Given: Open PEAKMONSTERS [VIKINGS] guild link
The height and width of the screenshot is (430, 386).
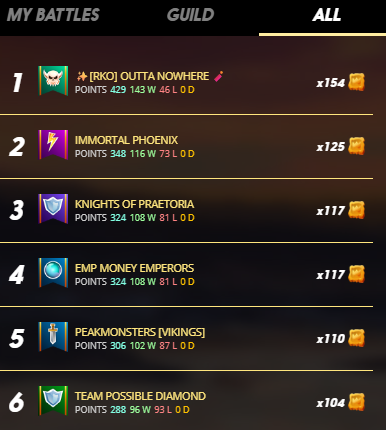Looking at the screenshot, I should (x=140, y=332).
